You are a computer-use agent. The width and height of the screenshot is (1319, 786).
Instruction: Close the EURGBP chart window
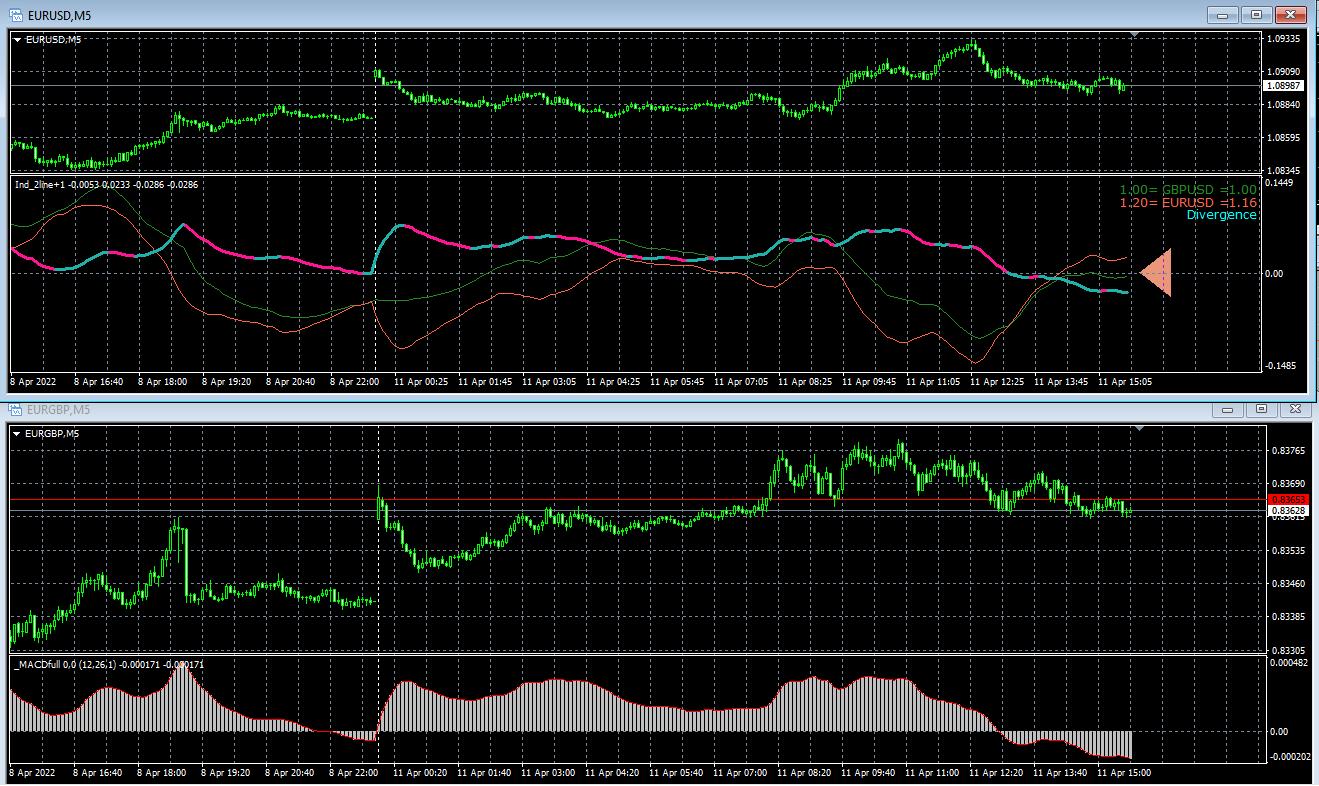point(1295,409)
